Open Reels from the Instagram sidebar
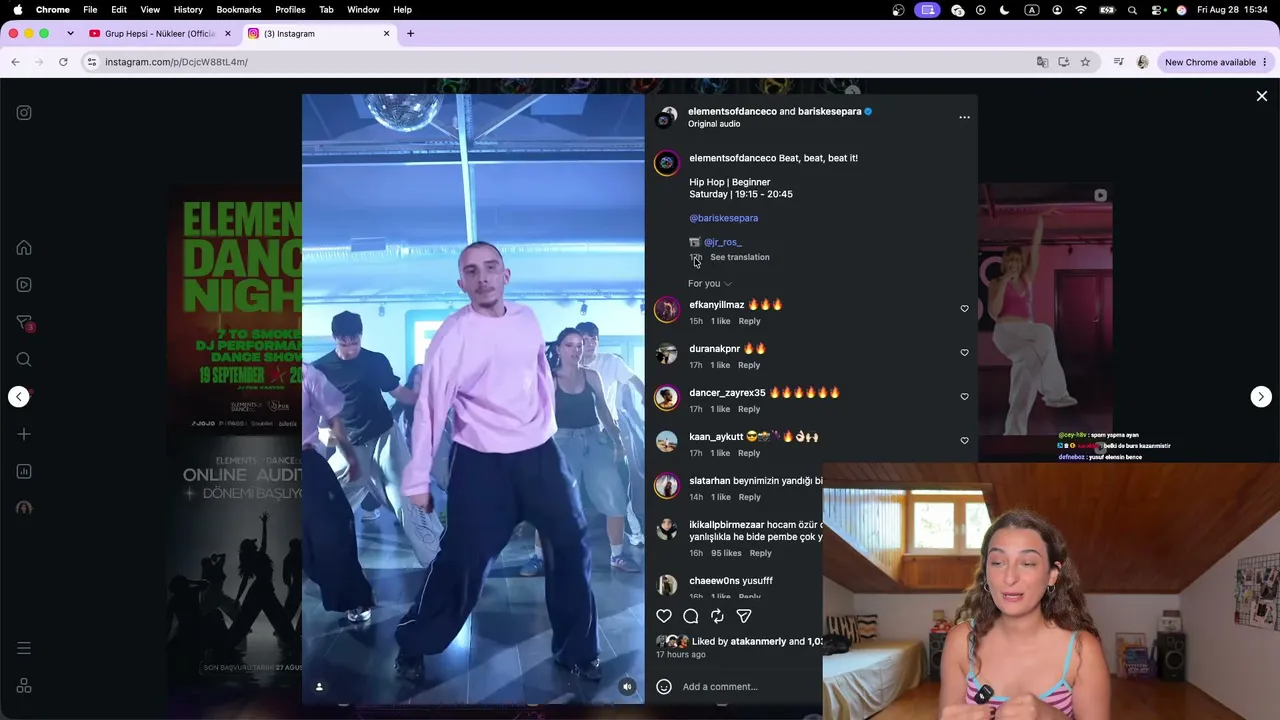This screenshot has width=1280, height=720. pos(24,285)
